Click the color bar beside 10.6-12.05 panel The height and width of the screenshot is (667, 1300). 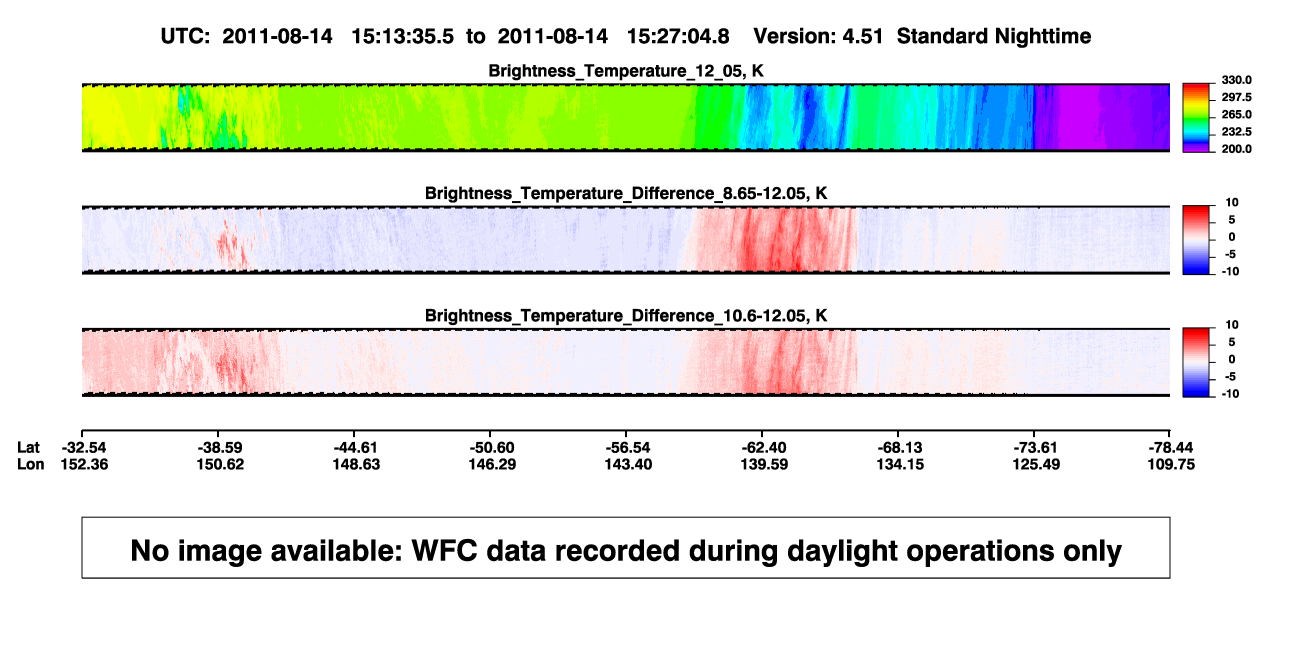tap(1197, 362)
